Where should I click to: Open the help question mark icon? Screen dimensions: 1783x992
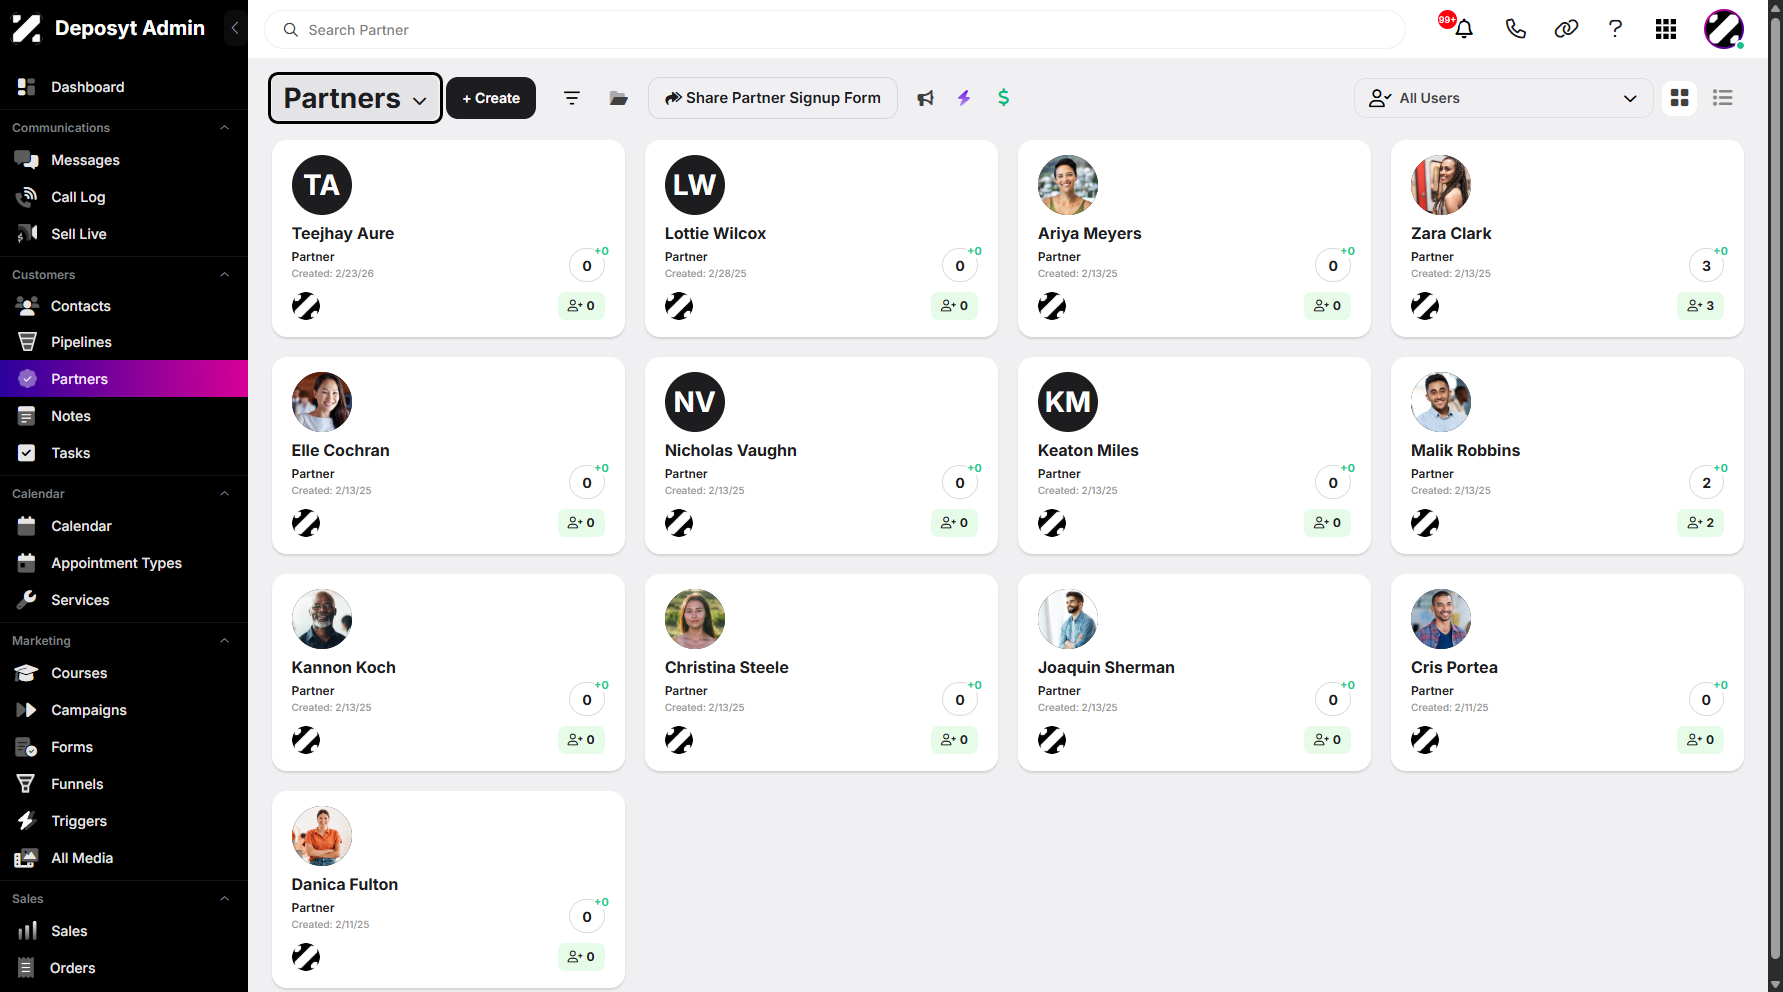1615,29
